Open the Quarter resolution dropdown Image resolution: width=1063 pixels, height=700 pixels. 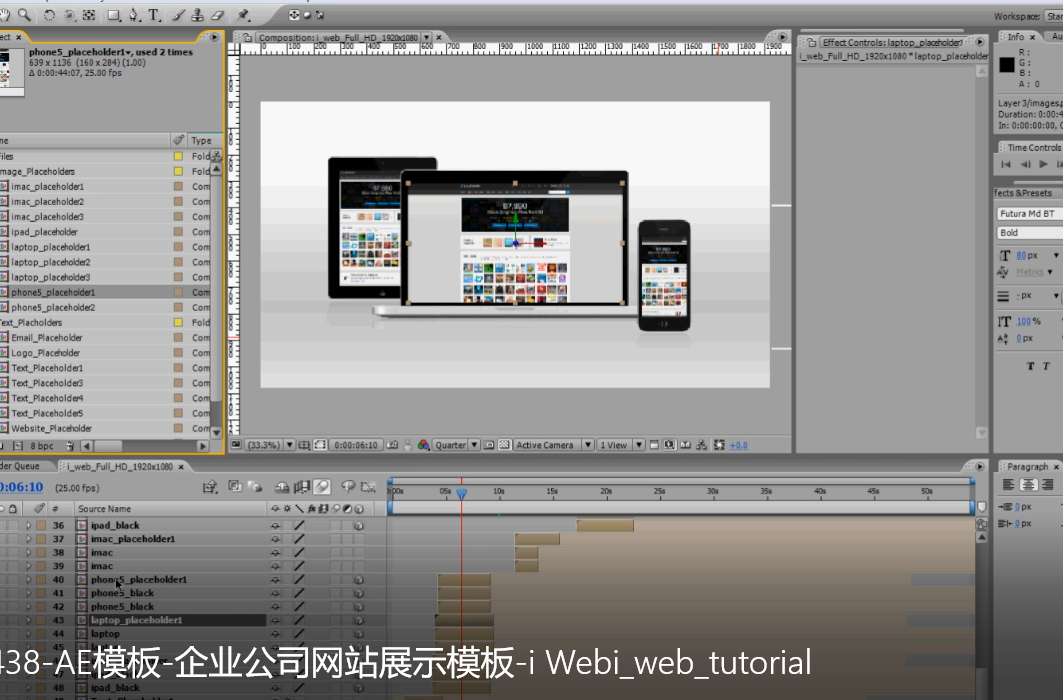[456, 445]
